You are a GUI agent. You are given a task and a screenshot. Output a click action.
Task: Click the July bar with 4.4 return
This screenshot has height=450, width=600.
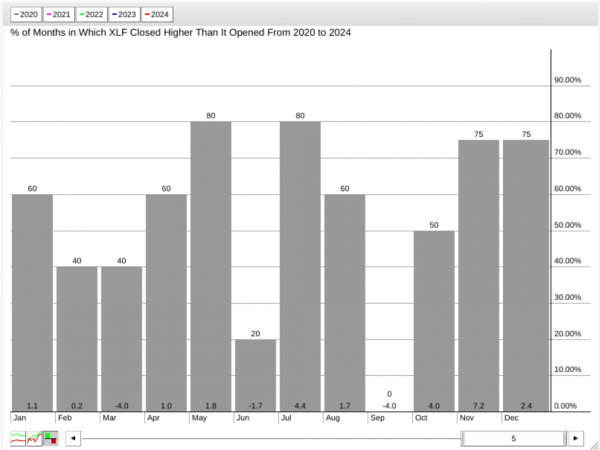(x=300, y=266)
